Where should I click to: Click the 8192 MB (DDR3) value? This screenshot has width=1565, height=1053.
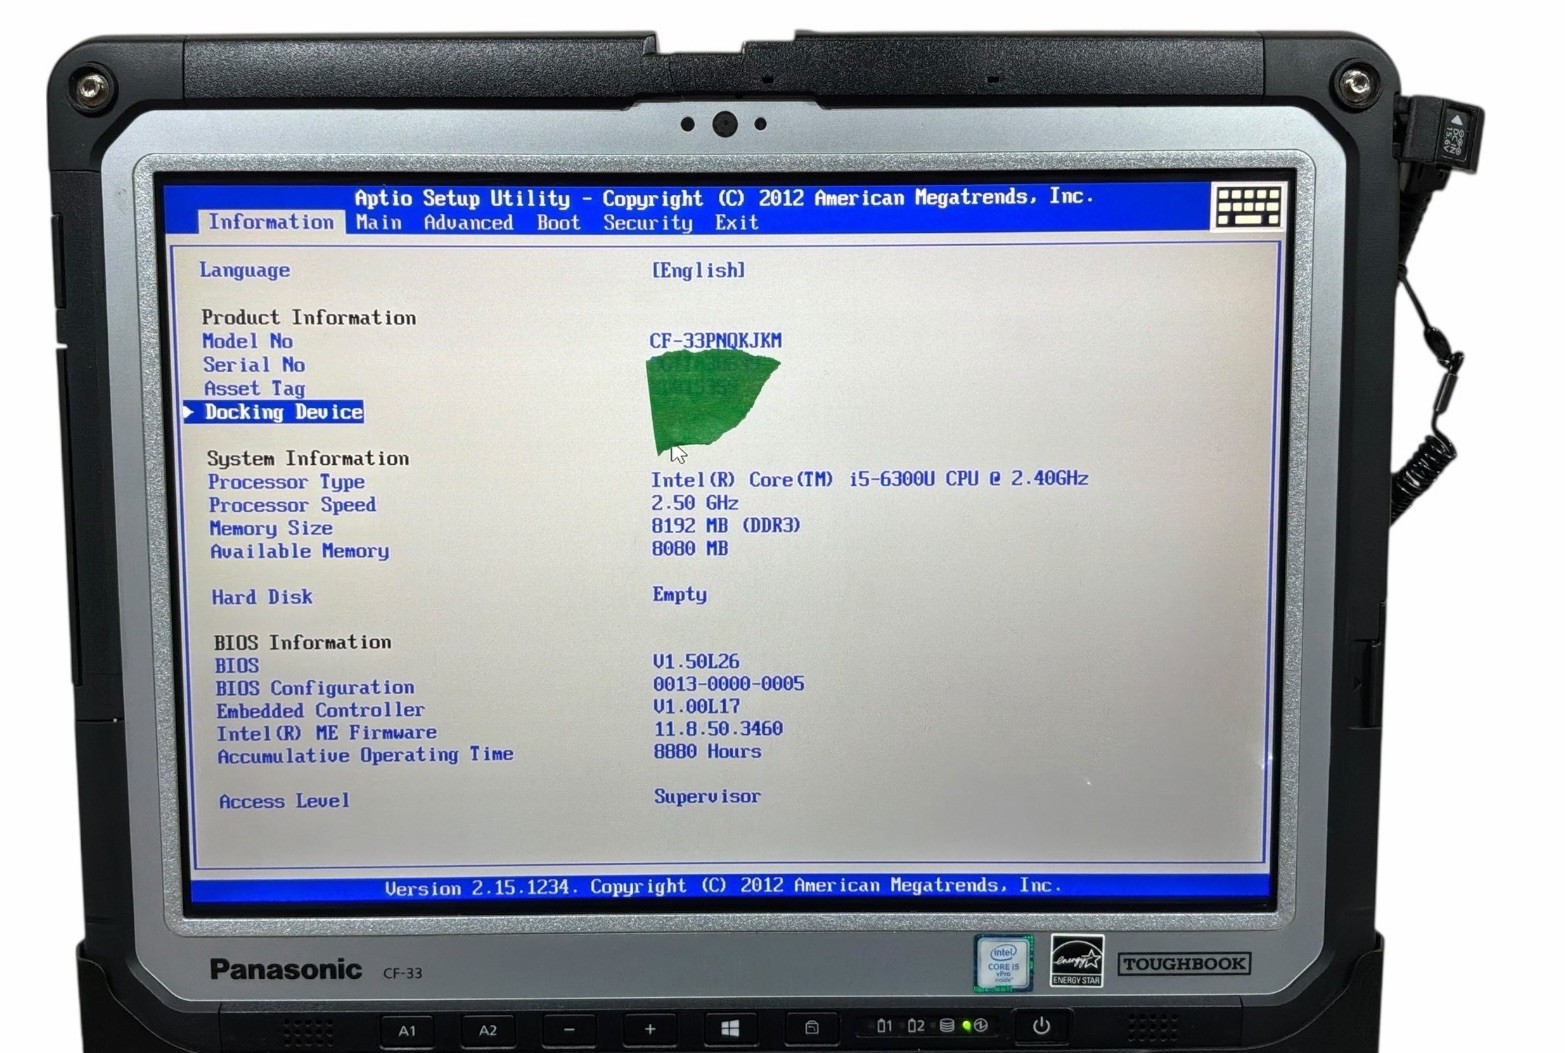[x=726, y=525]
